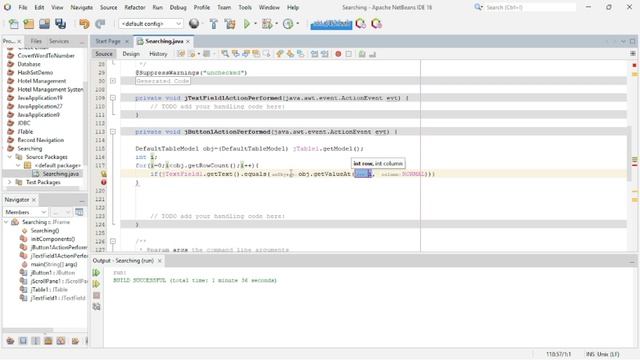Image resolution: width=640 pixels, height=360 pixels.
Task: Open the Navigate menu
Action: 82,7
